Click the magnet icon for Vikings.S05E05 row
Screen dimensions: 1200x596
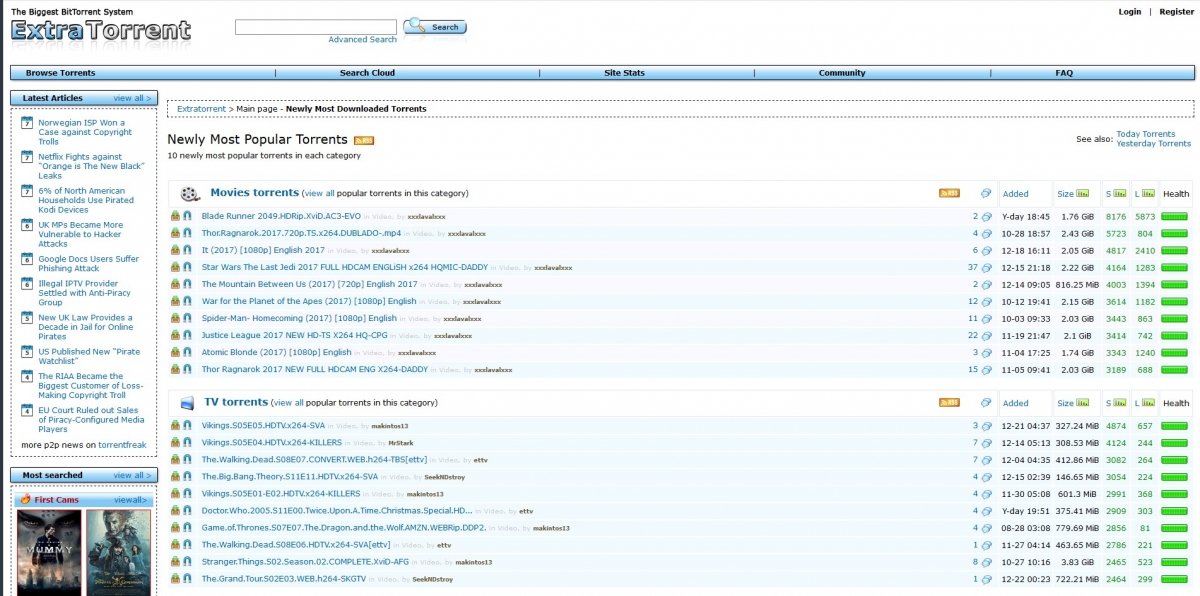(187, 425)
